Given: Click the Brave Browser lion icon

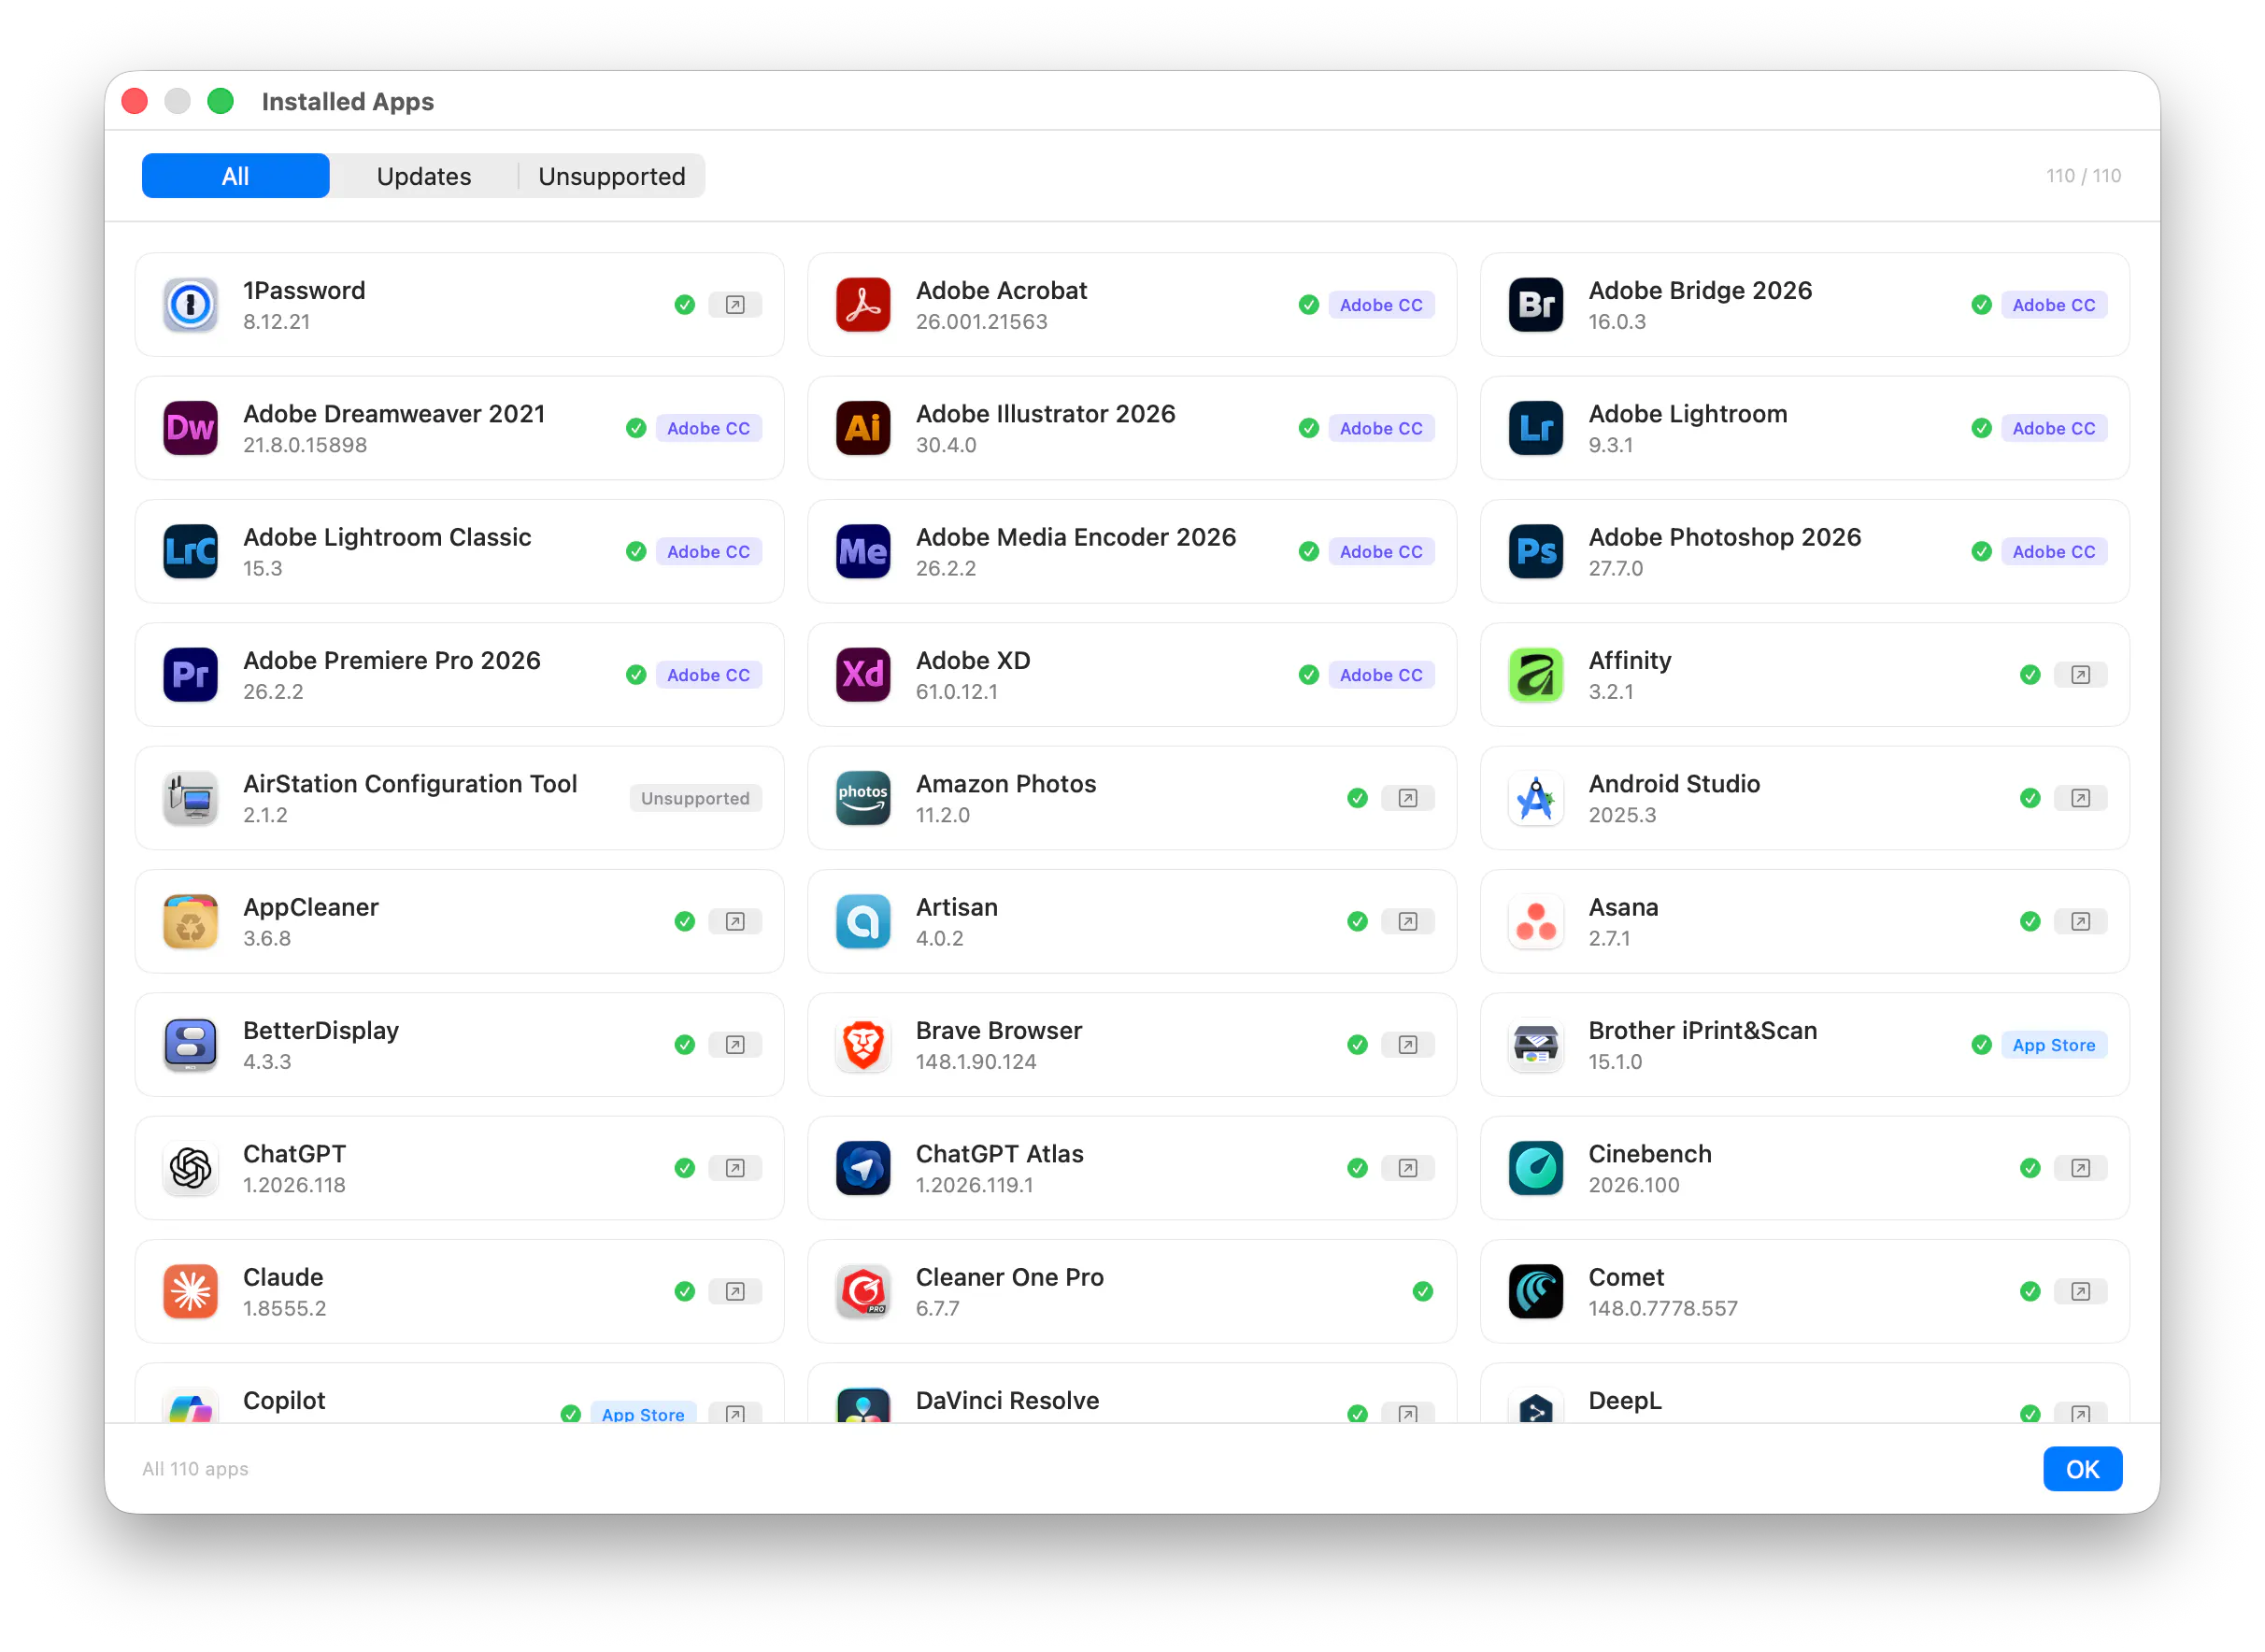Looking at the screenshot, I should point(863,1045).
